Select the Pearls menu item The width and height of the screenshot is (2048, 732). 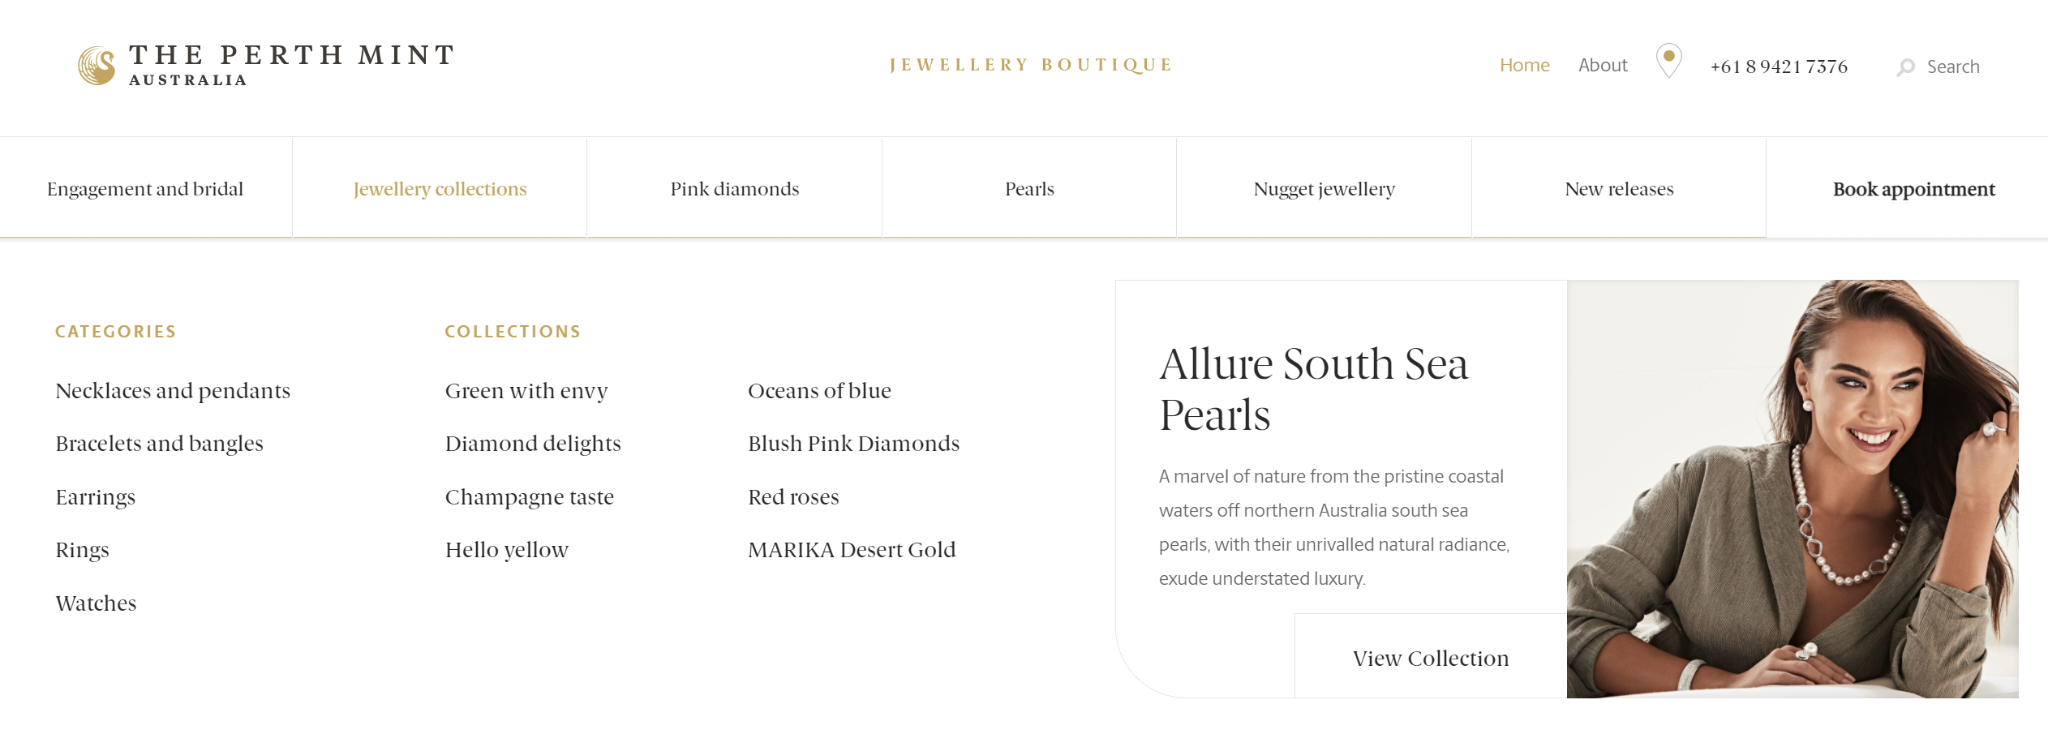1029,189
